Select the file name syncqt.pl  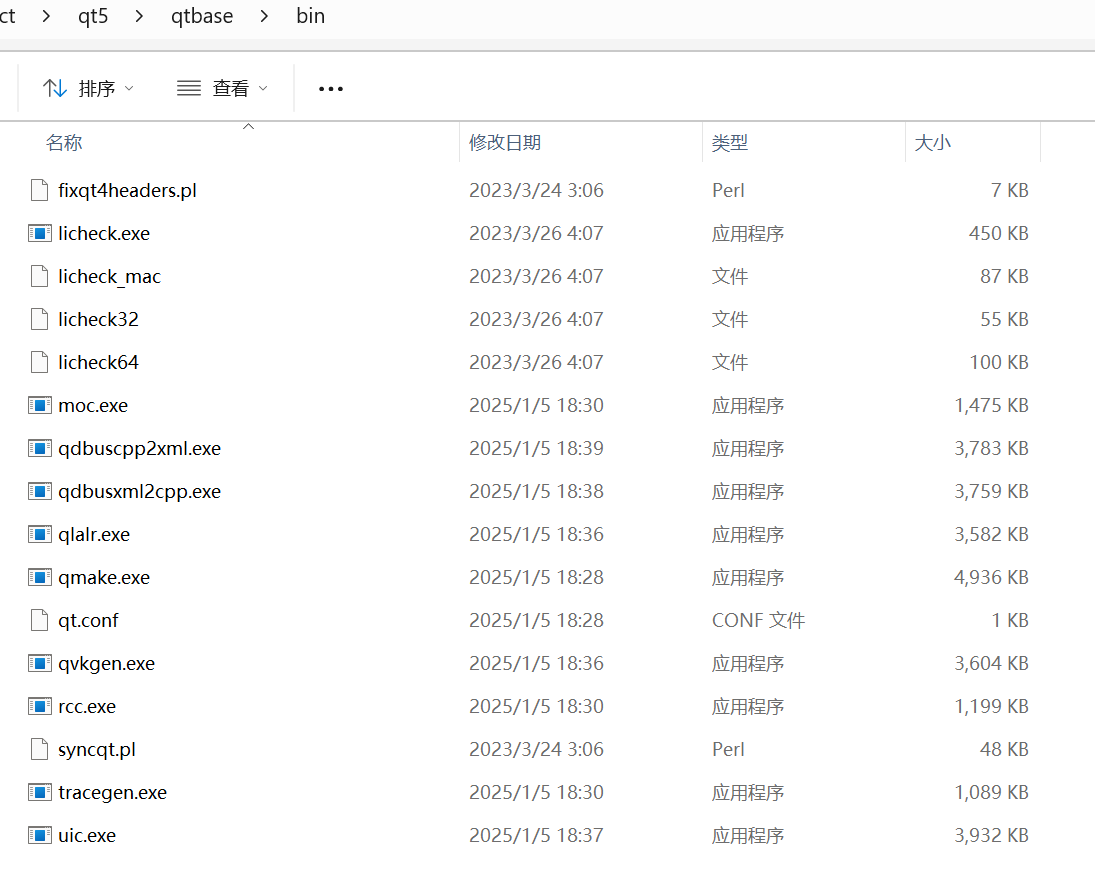(97, 750)
